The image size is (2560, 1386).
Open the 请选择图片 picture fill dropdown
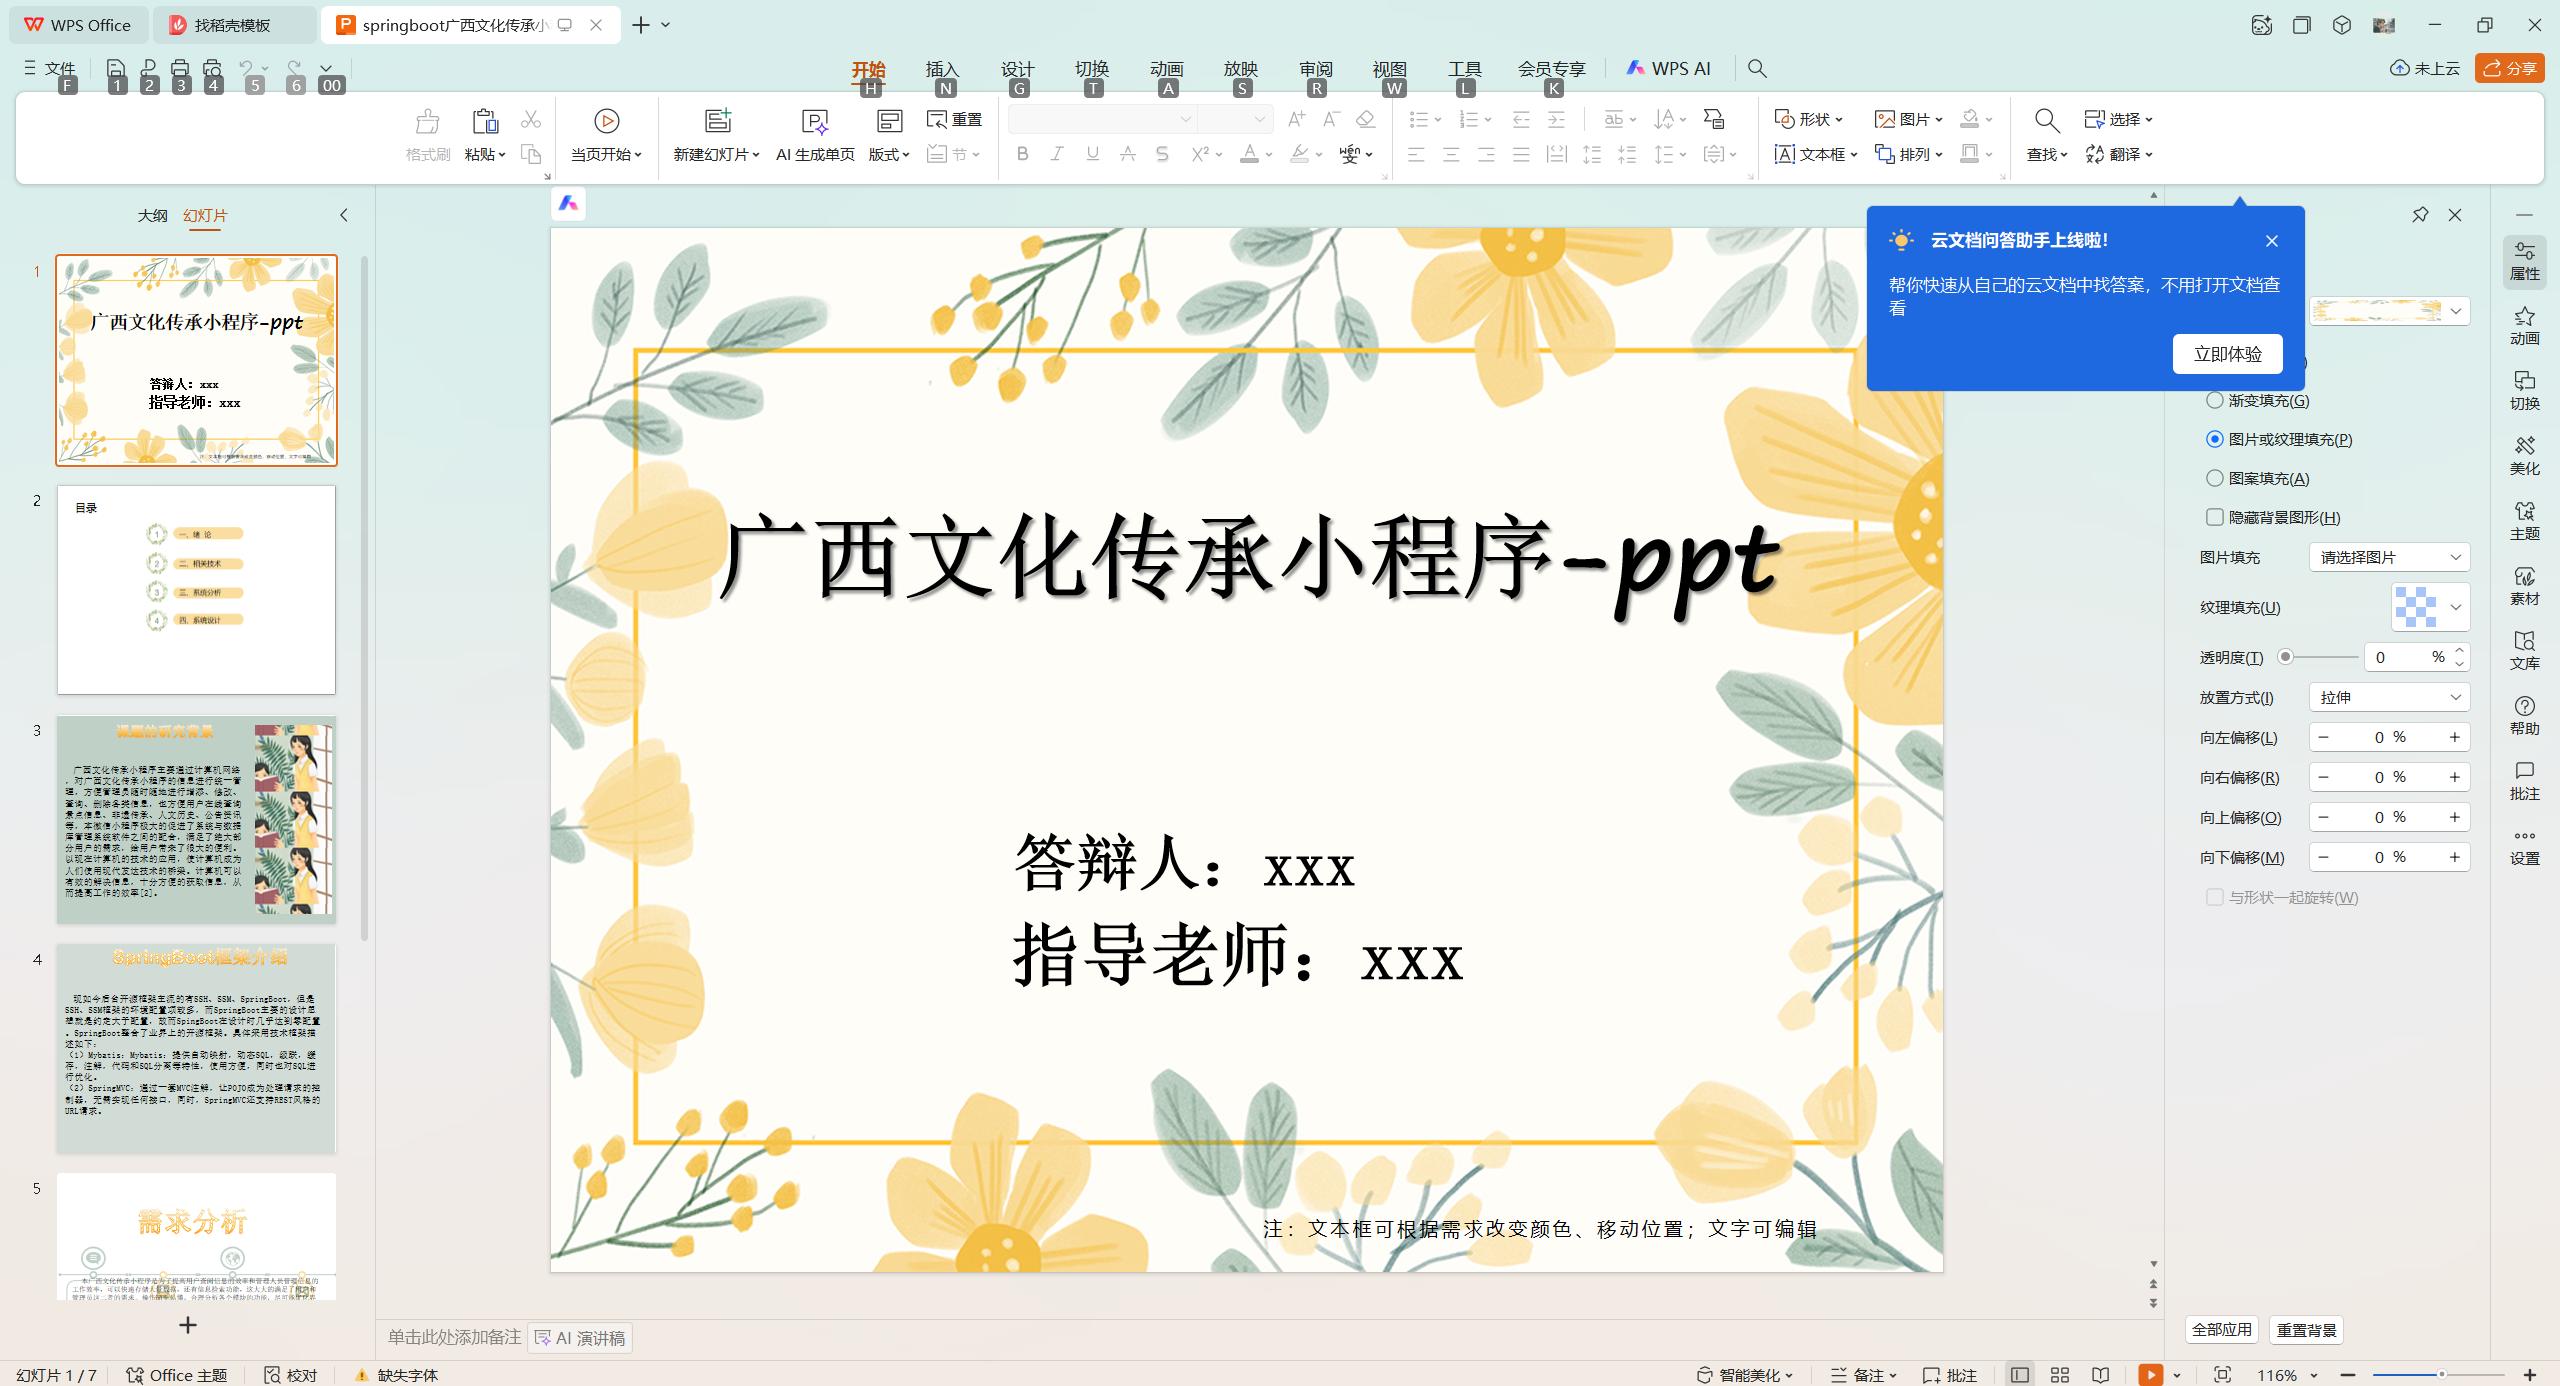[2389, 557]
